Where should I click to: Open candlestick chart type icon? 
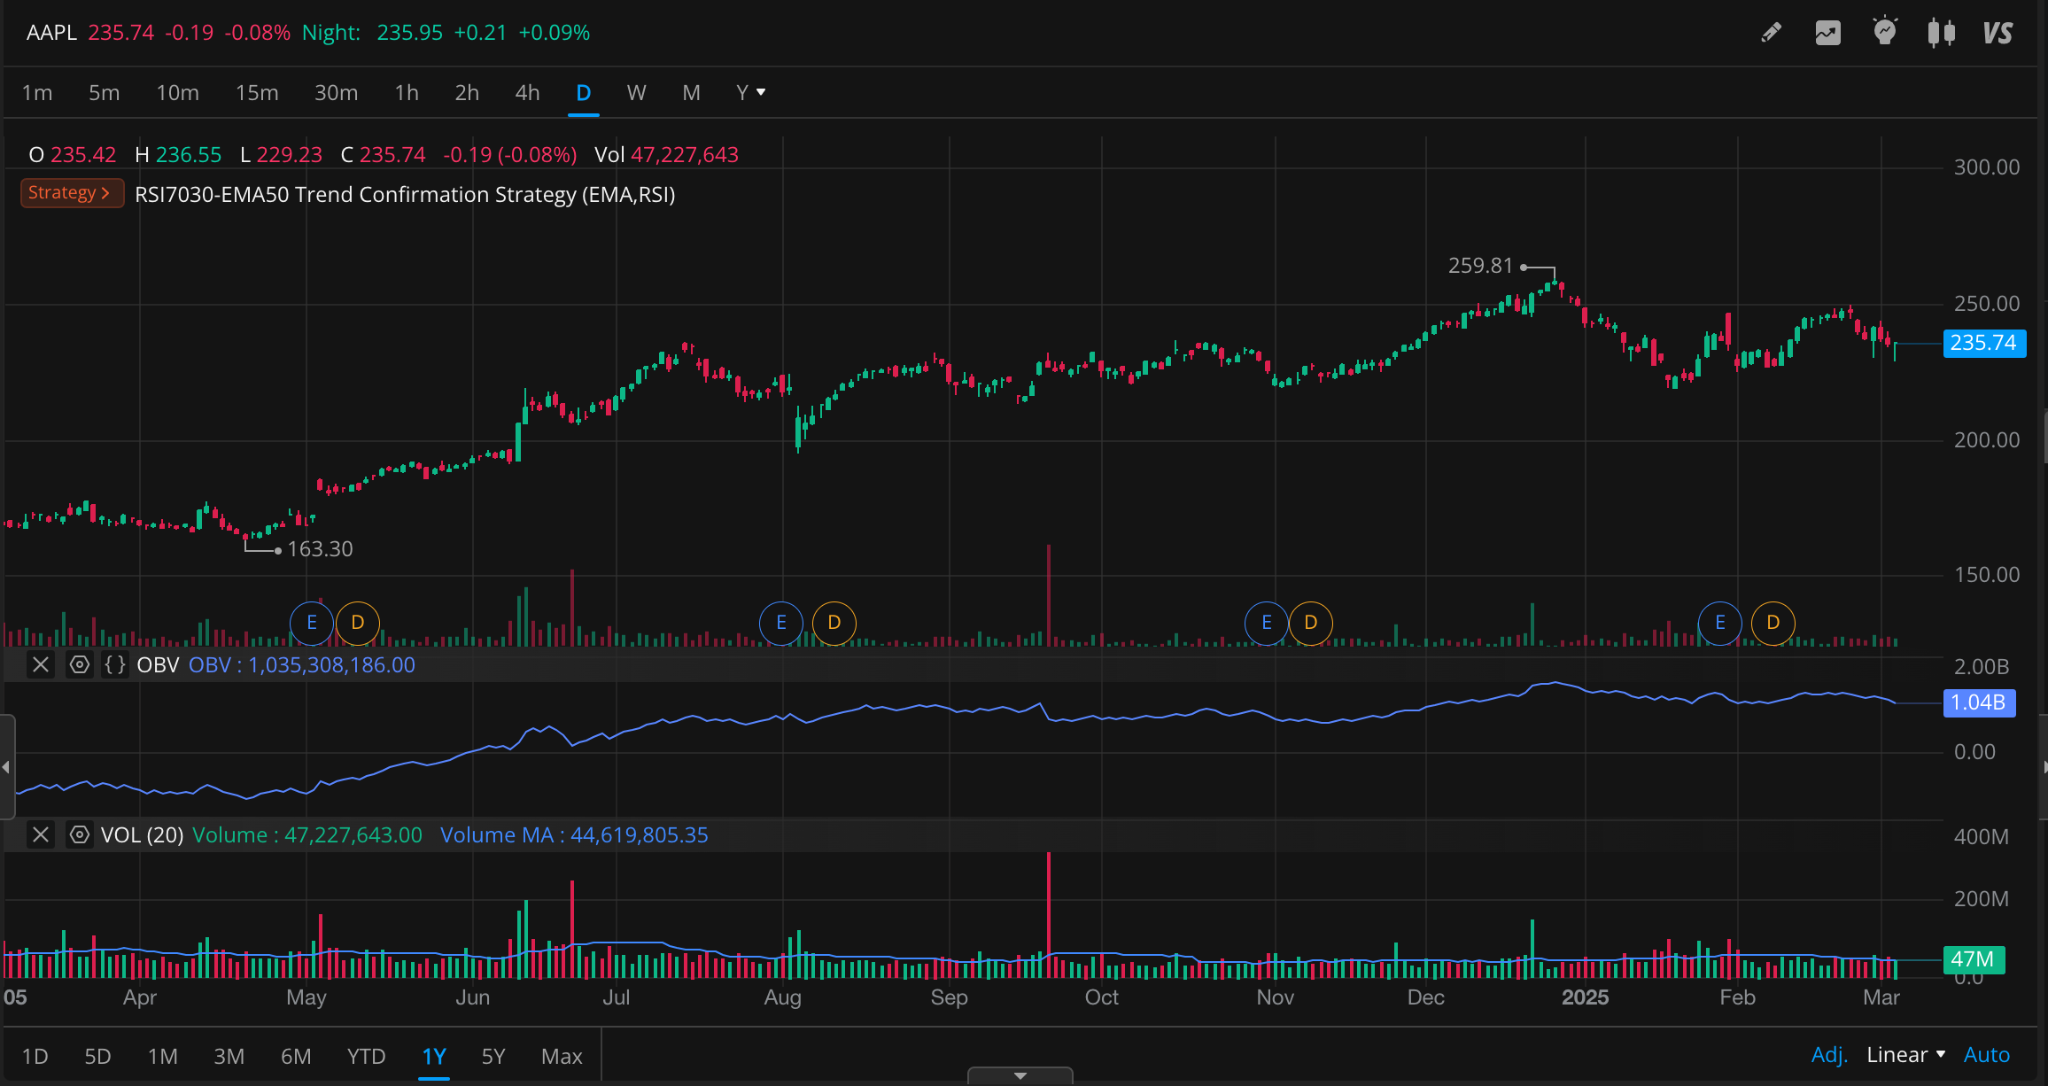pyautogui.click(x=1941, y=33)
